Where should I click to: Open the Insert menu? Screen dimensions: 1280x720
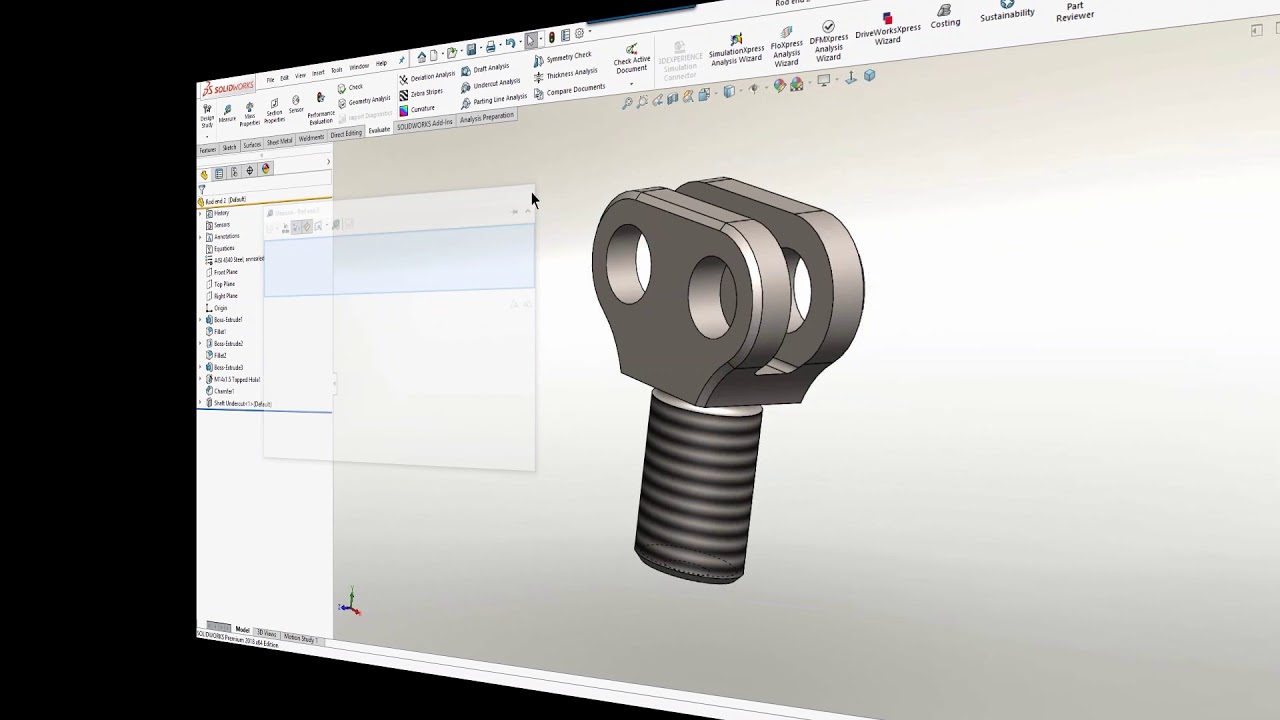point(318,73)
